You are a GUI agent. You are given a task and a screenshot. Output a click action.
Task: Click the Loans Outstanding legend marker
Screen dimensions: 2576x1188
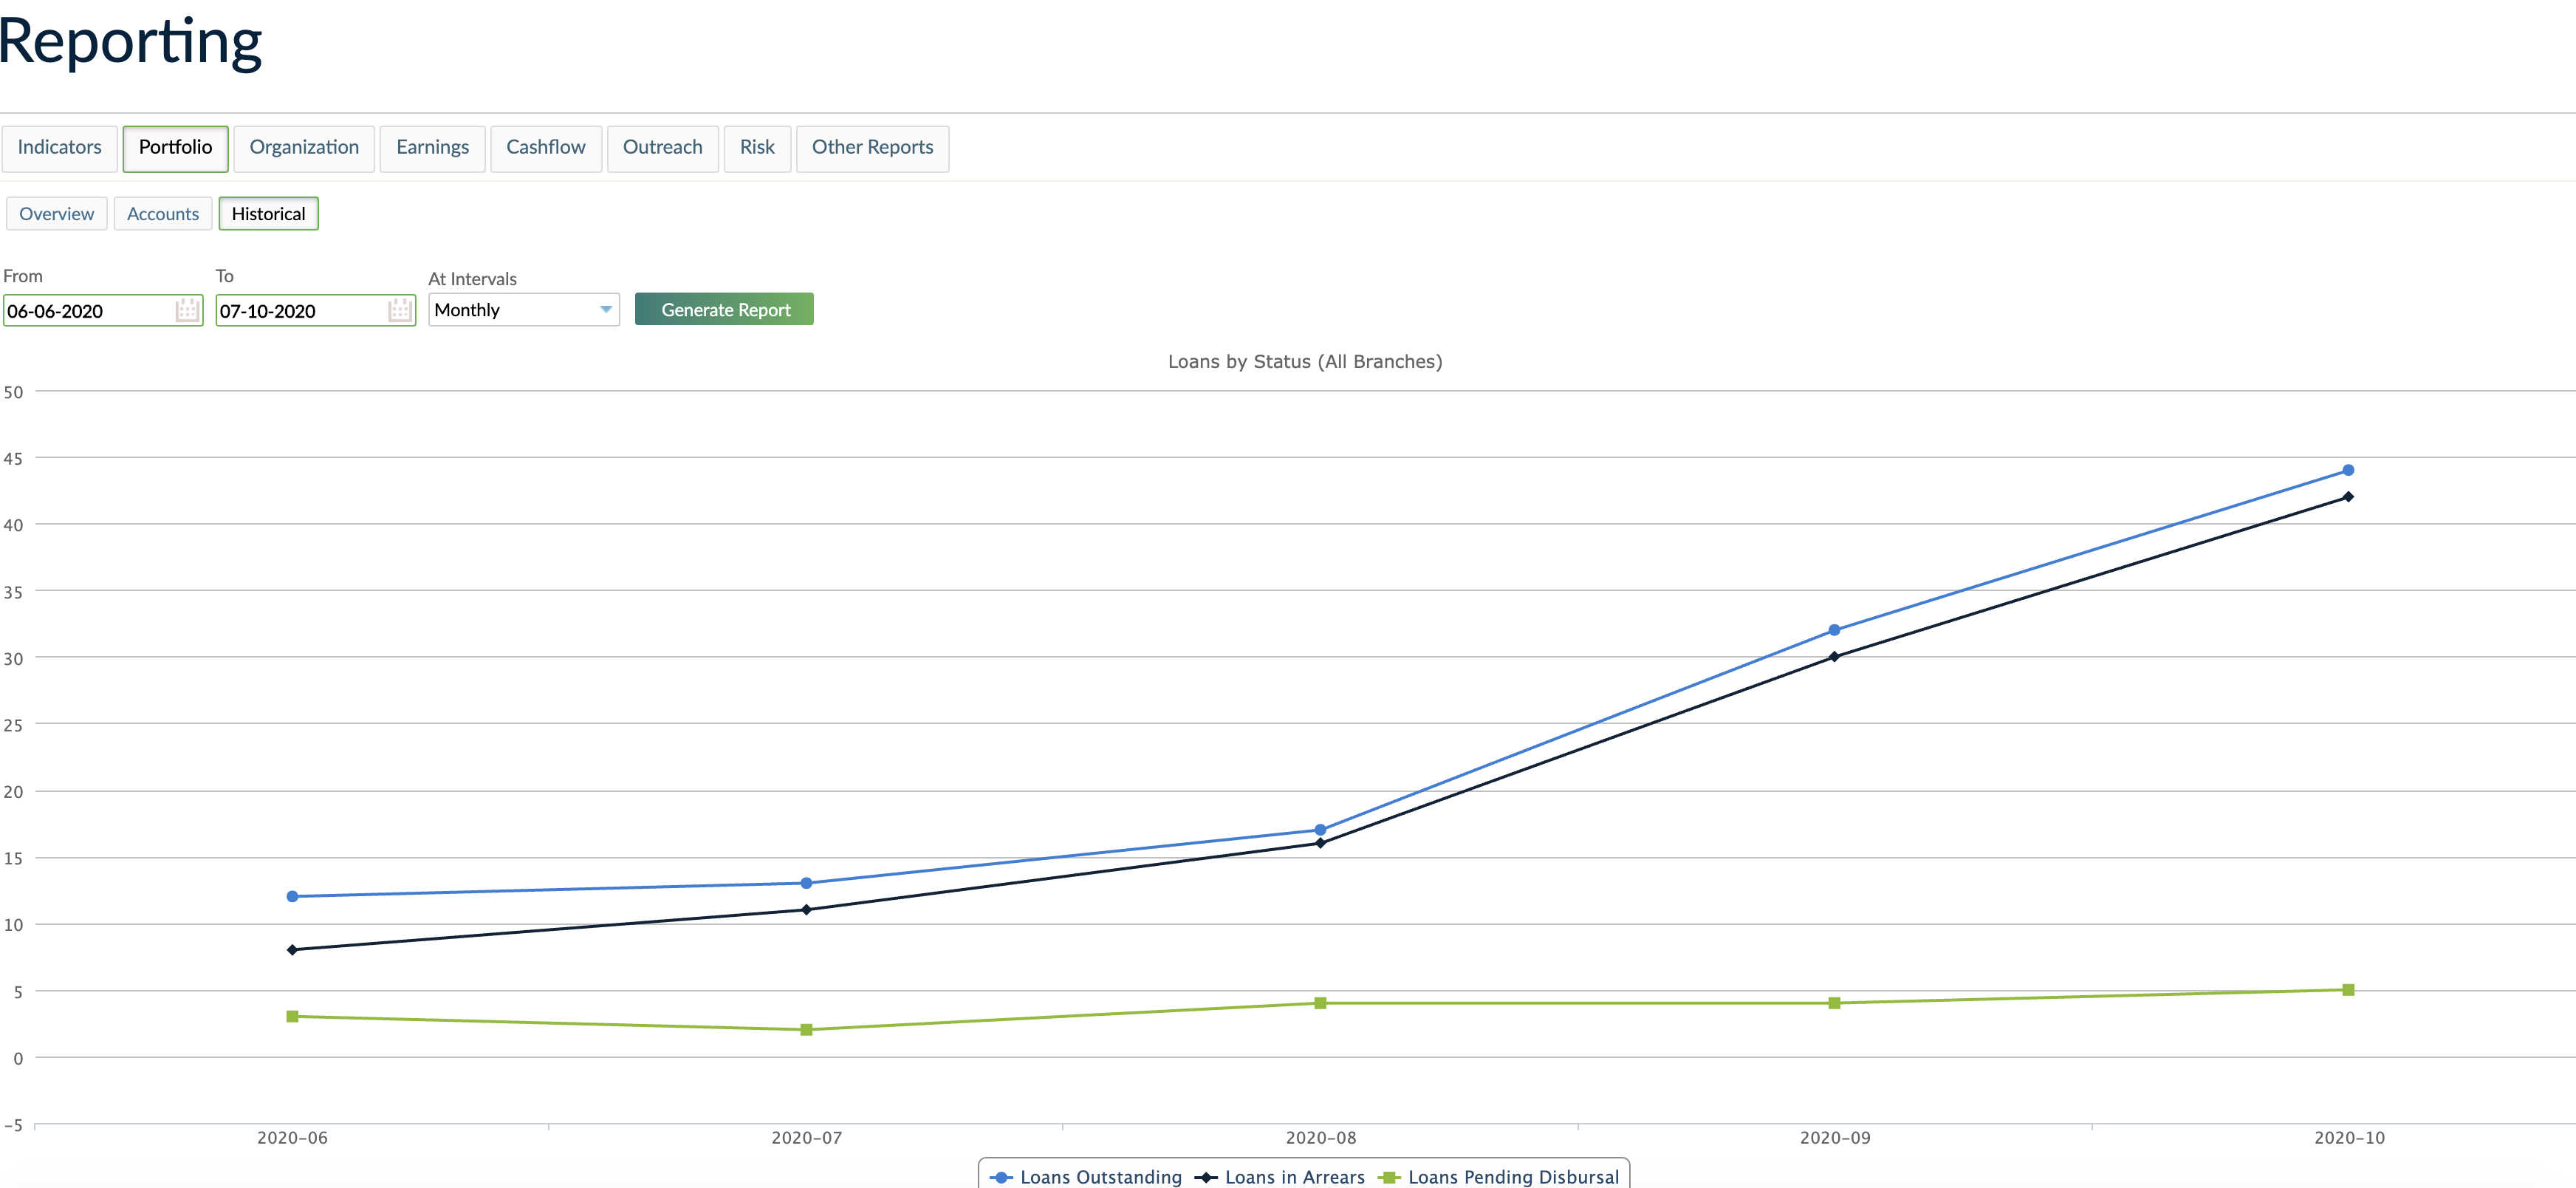(x=1001, y=1177)
